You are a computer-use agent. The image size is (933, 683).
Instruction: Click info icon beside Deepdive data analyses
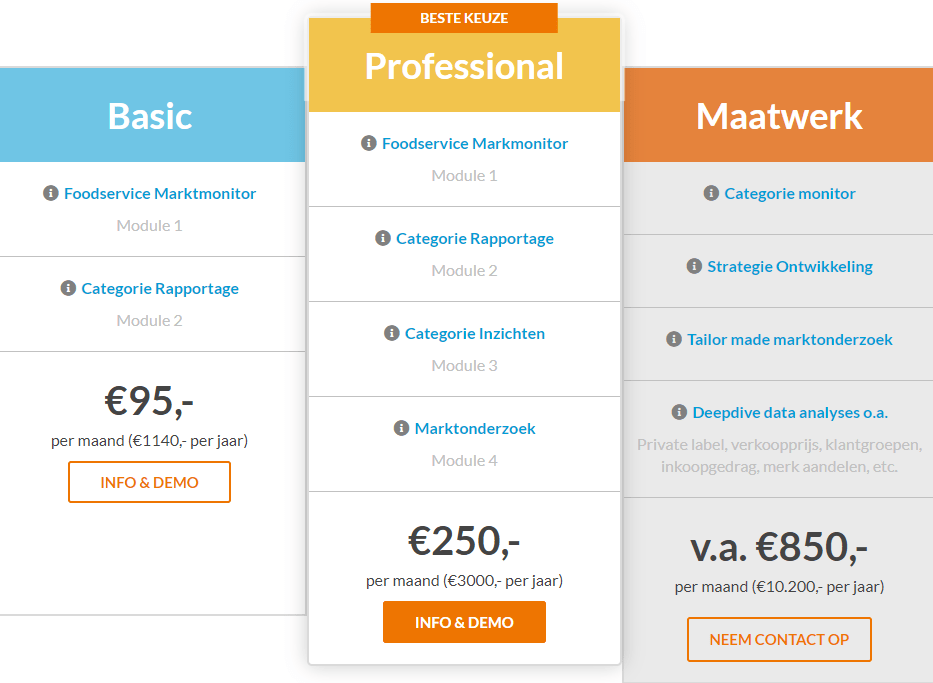[679, 412]
